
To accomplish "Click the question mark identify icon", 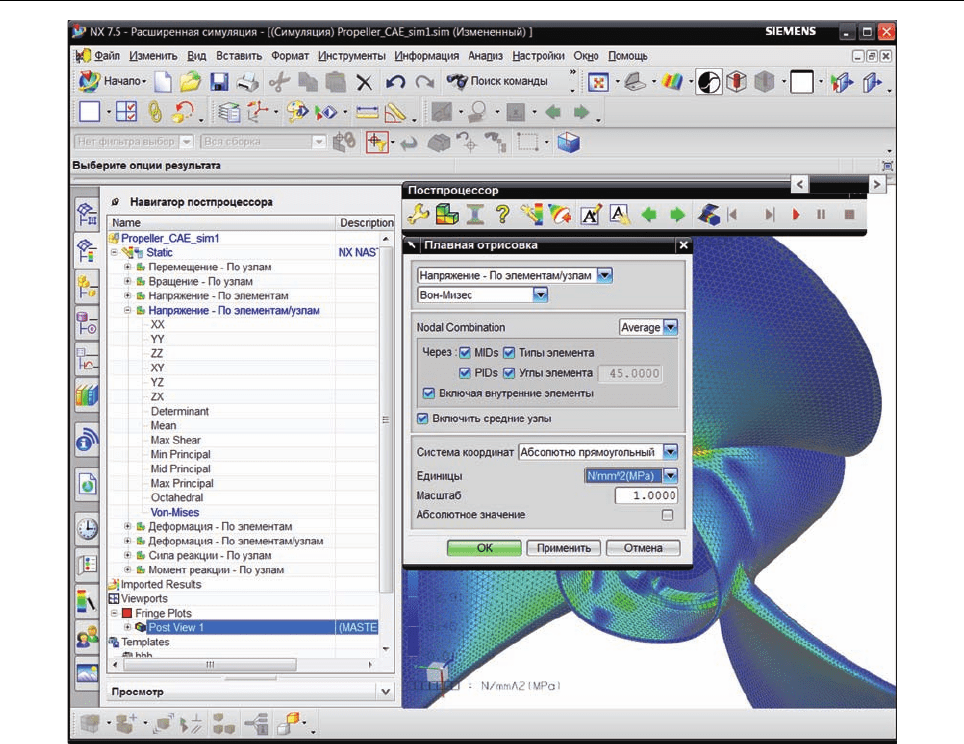I will point(502,215).
